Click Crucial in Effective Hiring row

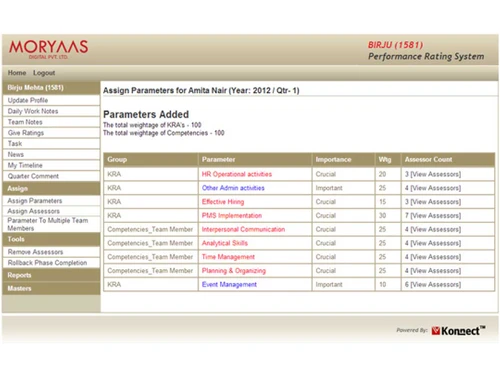tap(326, 202)
